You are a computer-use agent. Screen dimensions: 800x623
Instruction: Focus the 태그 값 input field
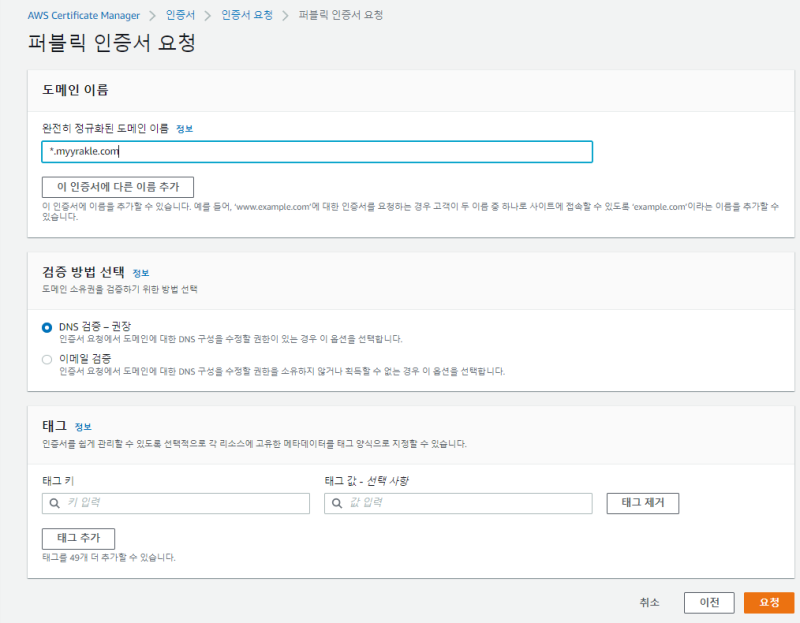pos(458,503)
